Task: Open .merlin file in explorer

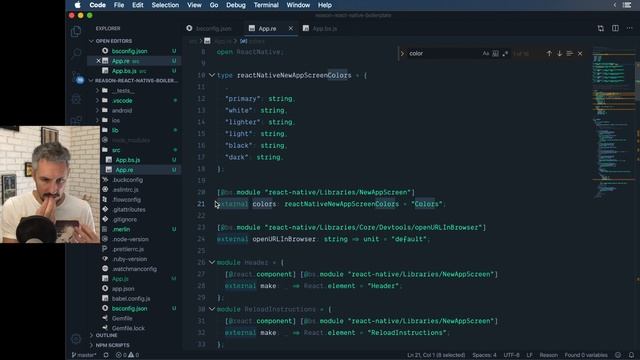Action: 121,229
